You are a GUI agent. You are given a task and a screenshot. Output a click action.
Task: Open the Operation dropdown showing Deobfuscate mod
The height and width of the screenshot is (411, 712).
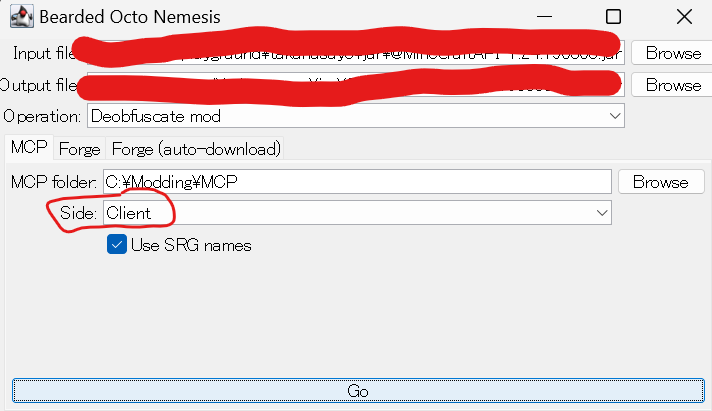[x=355, y=116]
